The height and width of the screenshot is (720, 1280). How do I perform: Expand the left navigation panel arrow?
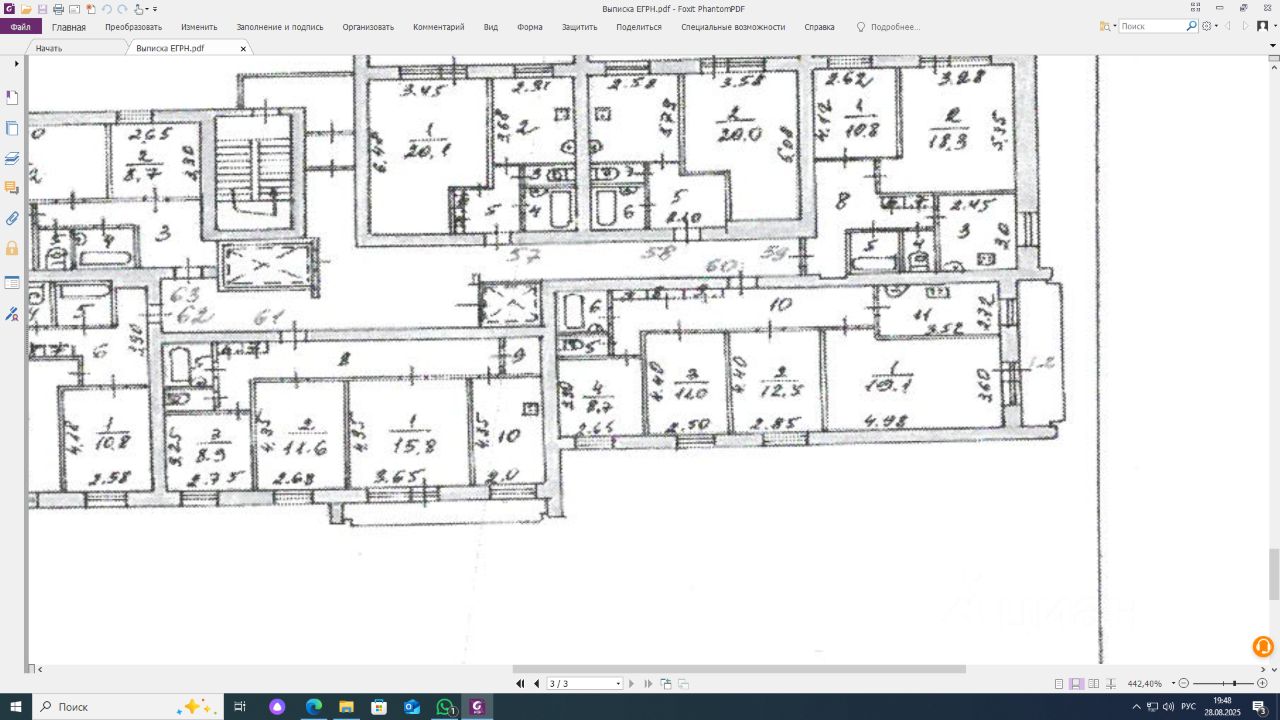[x=16, y=64]
